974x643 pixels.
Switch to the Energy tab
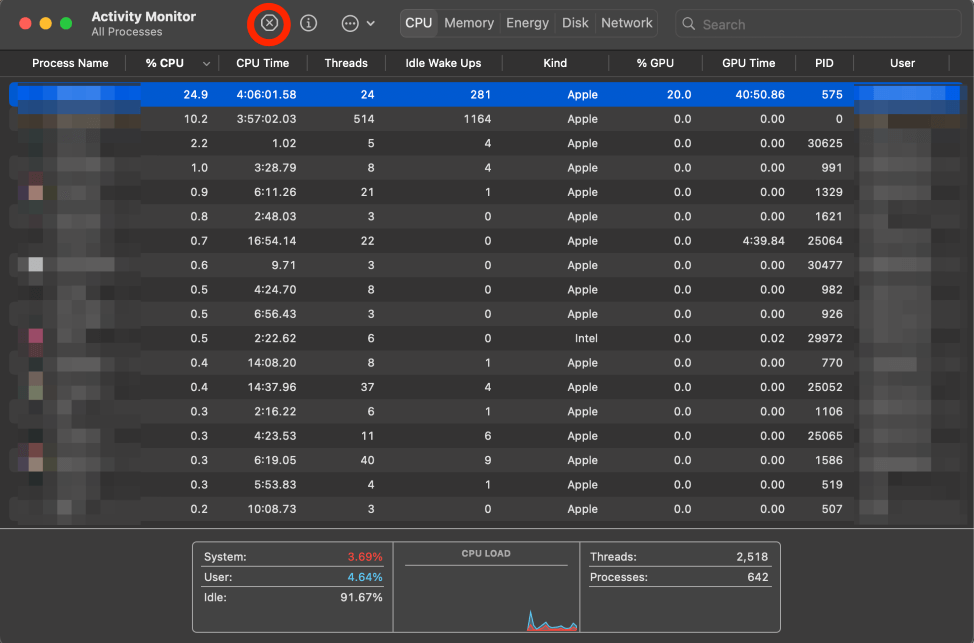527,23
